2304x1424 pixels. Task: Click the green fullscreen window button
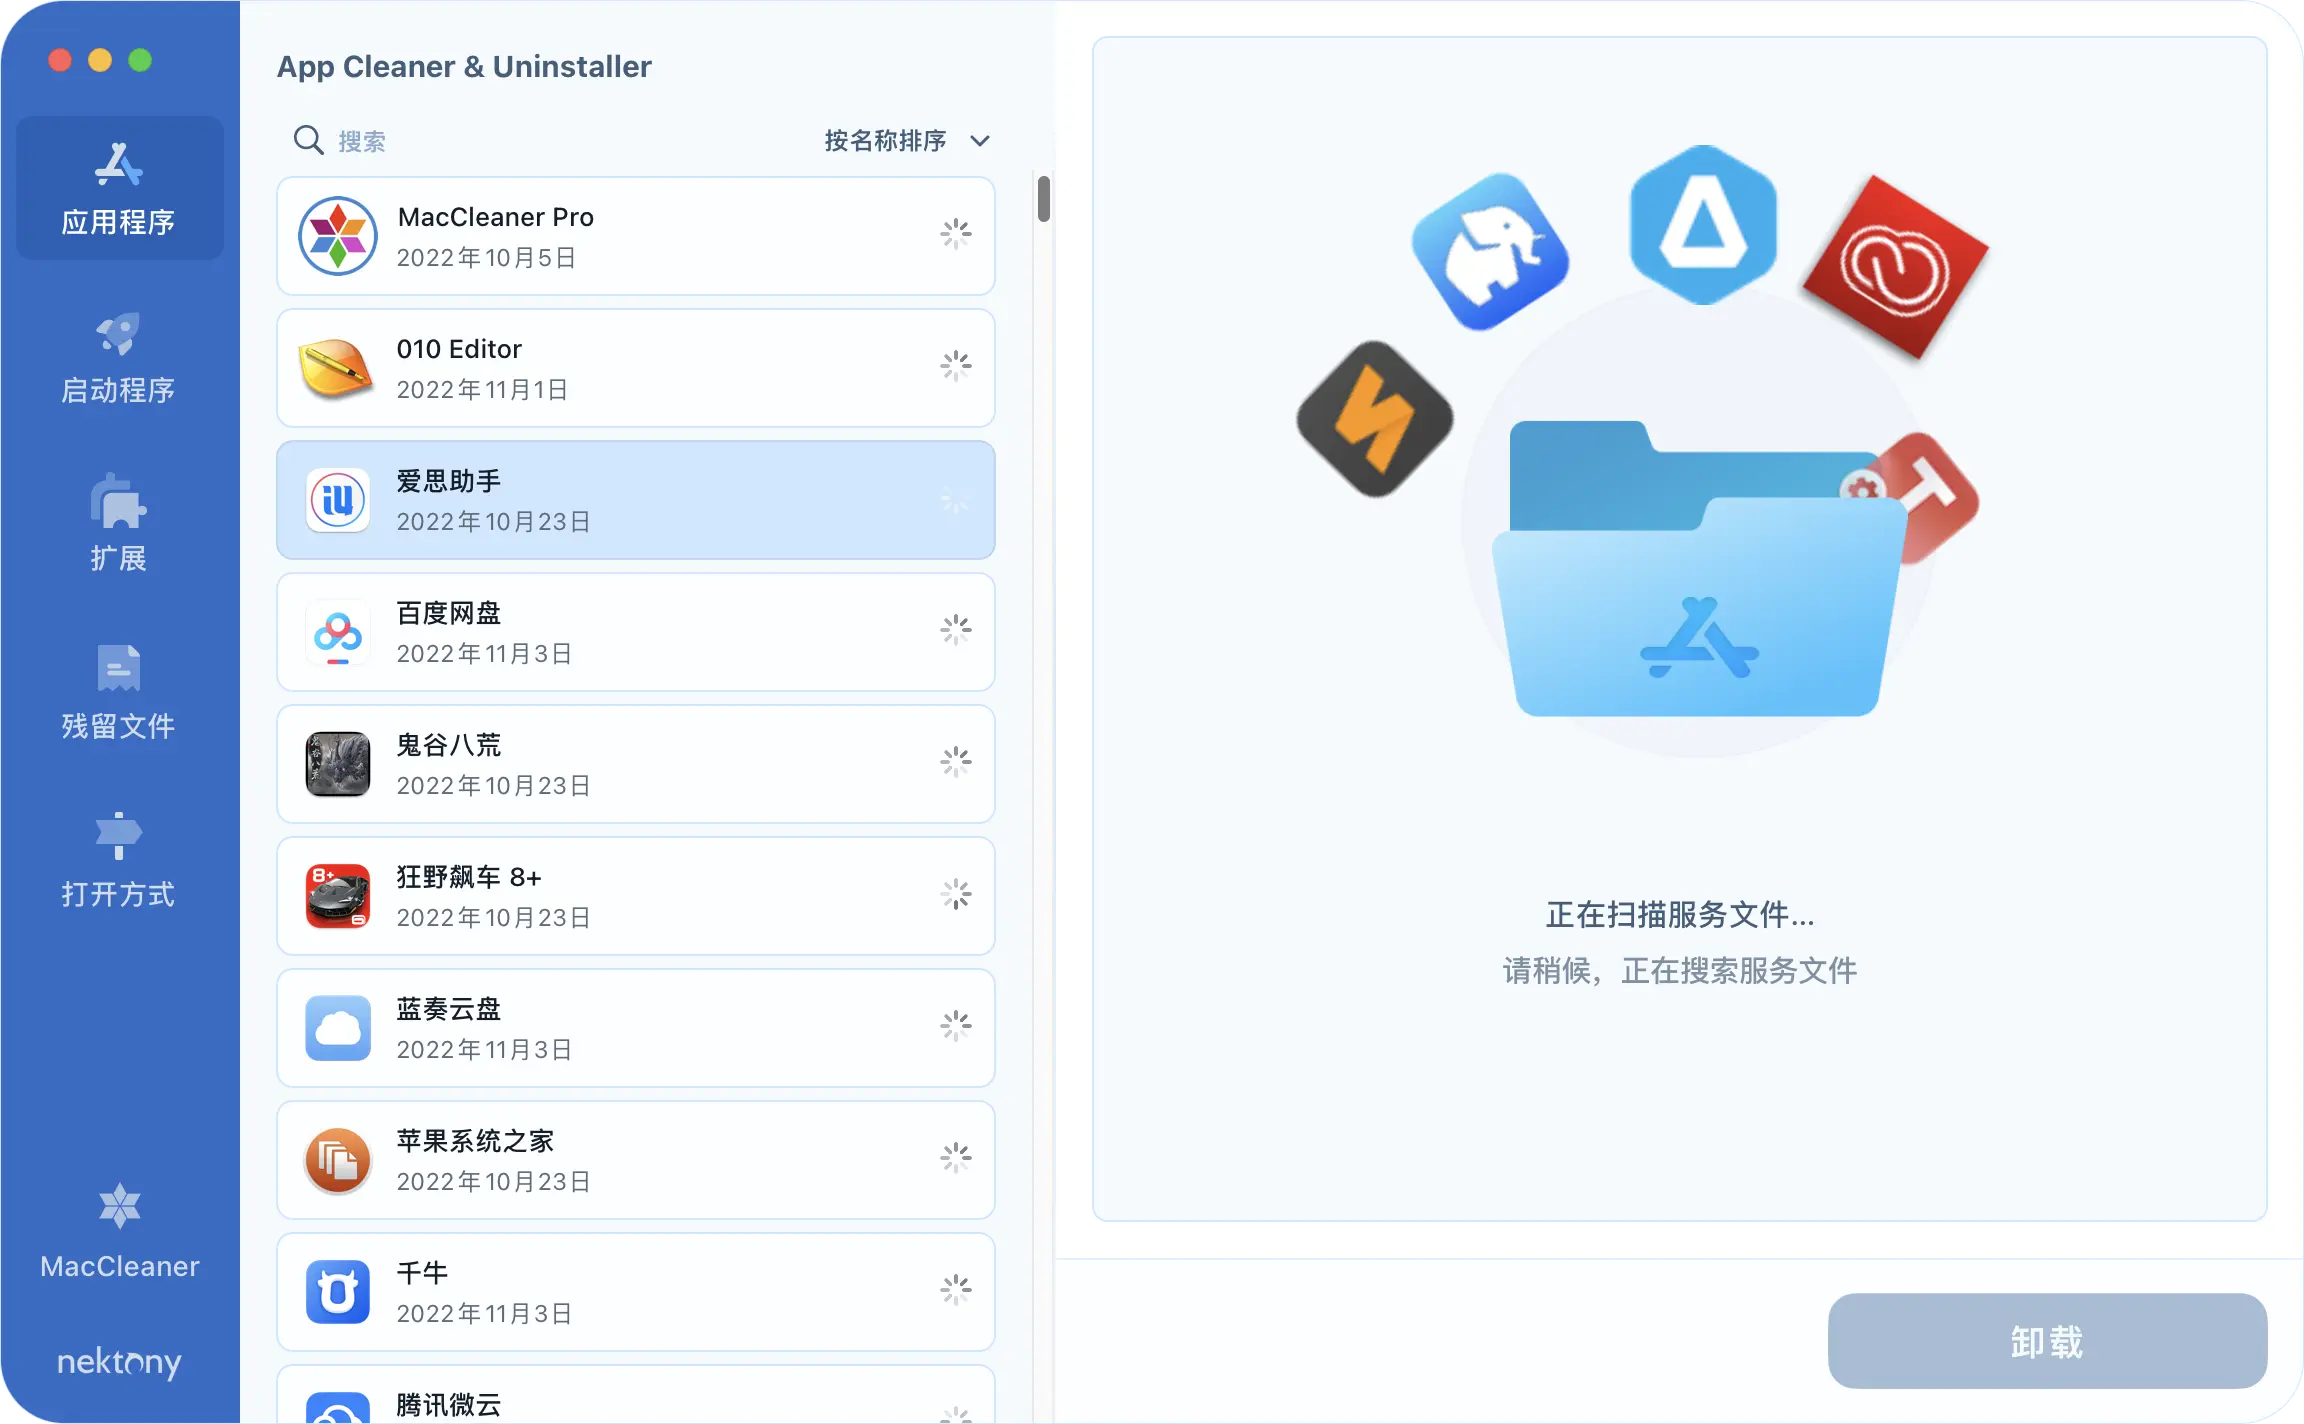[x=140, y=60]
